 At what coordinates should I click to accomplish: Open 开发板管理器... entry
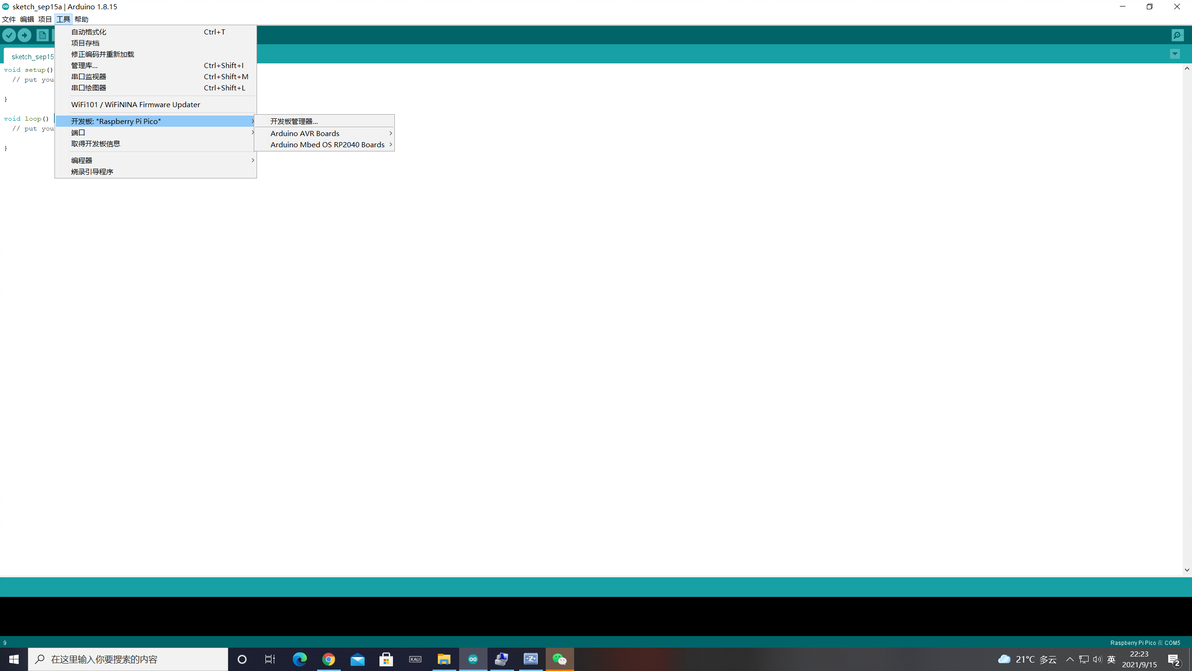325,122
